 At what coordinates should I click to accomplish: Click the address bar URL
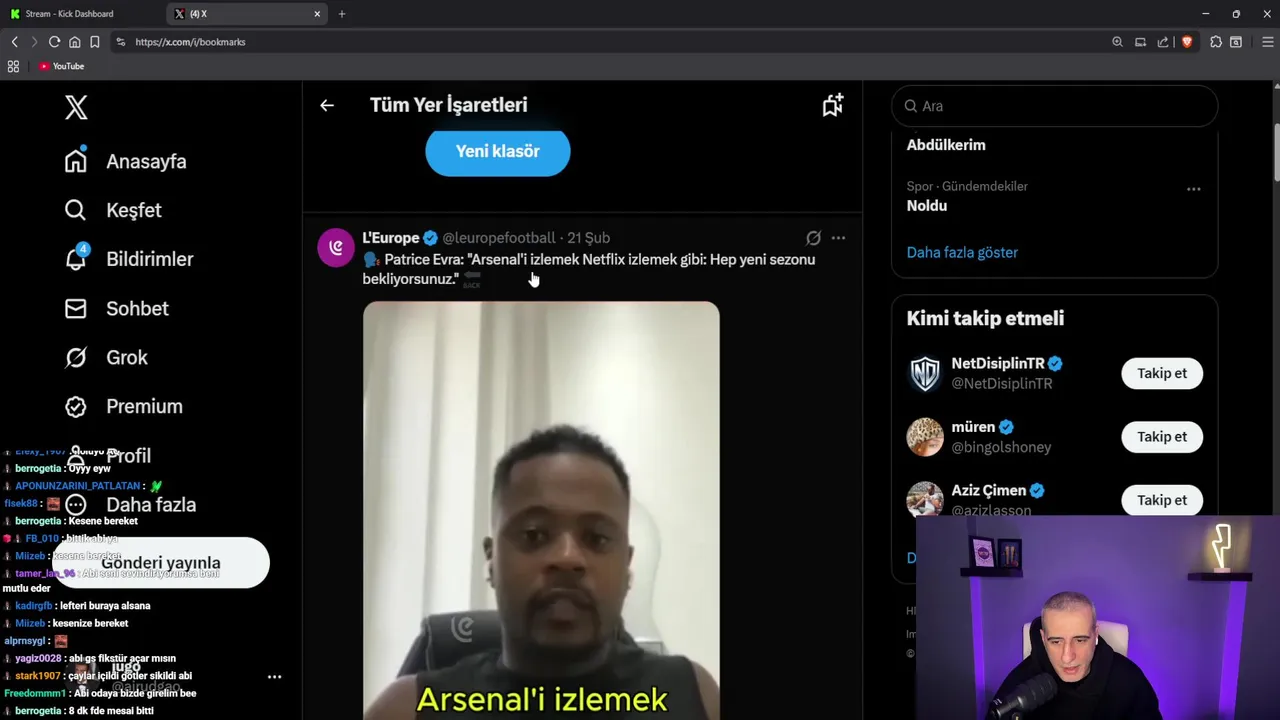pos(190,42)
